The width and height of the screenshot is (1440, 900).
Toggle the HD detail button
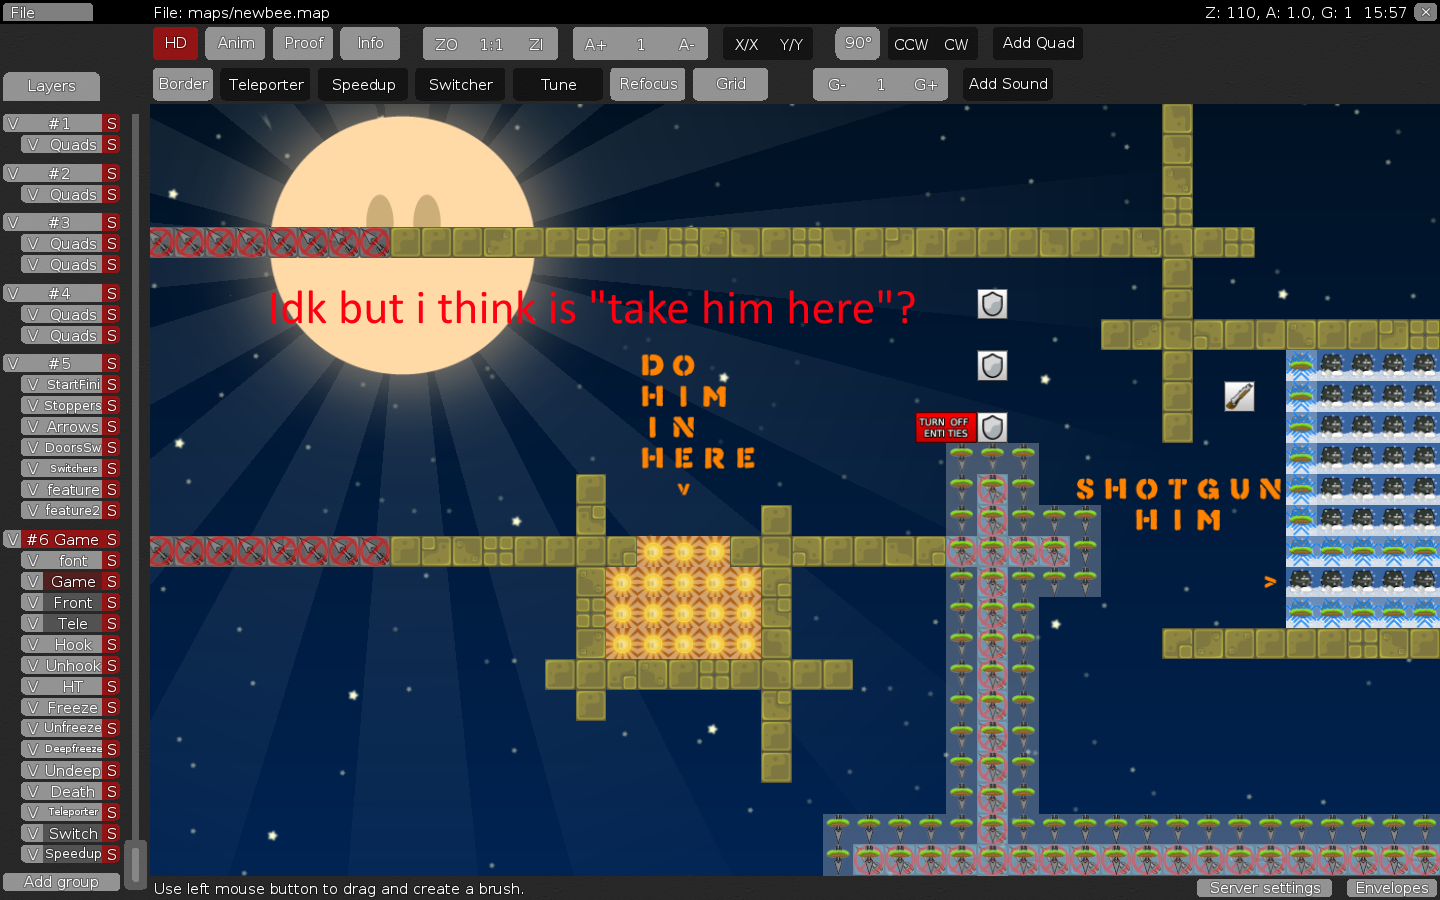coord(175,43)
